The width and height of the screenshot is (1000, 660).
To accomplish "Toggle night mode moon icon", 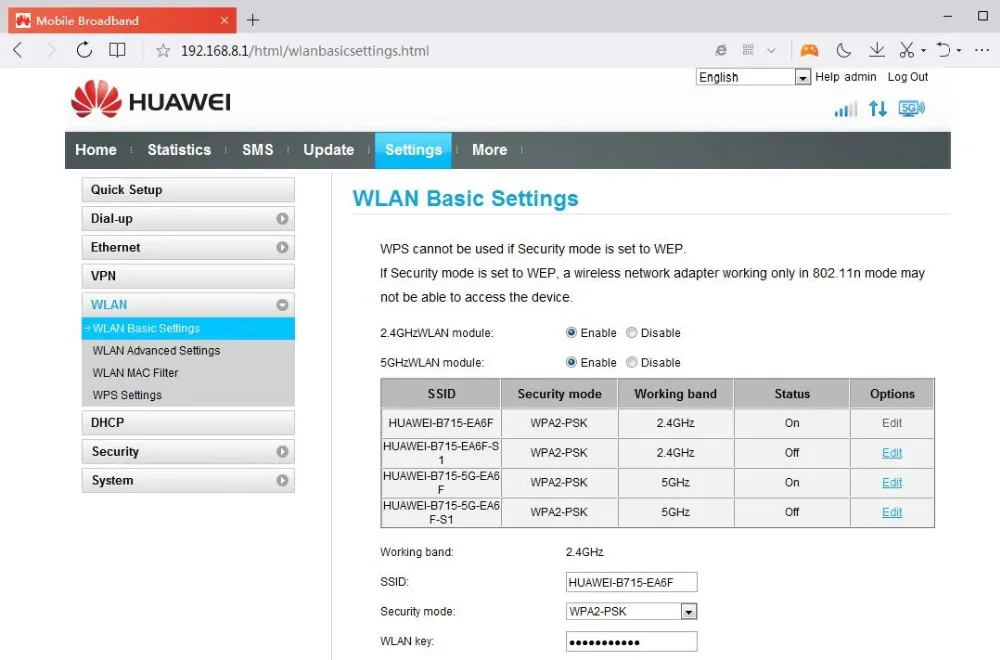I will click(x=843, y=50).
